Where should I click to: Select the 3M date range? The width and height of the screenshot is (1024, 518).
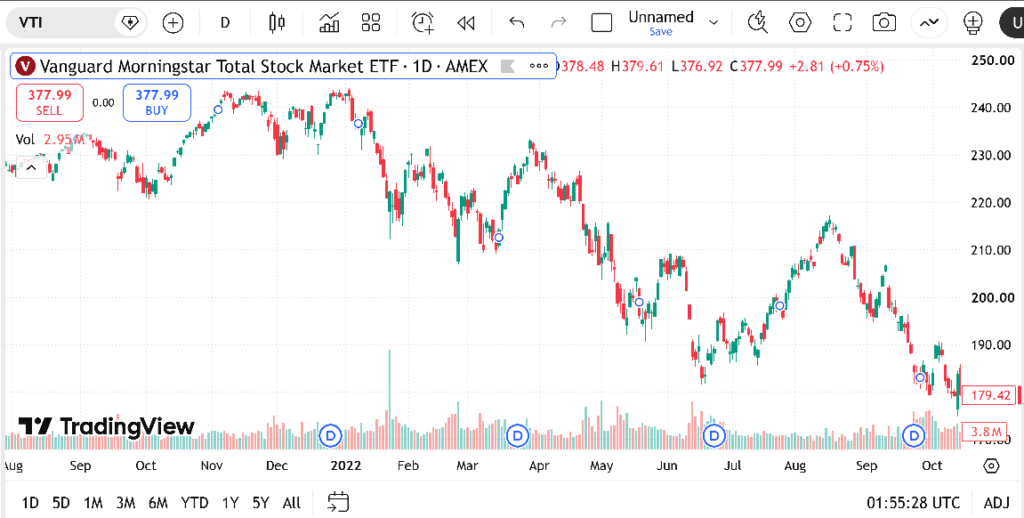[125, 503]
